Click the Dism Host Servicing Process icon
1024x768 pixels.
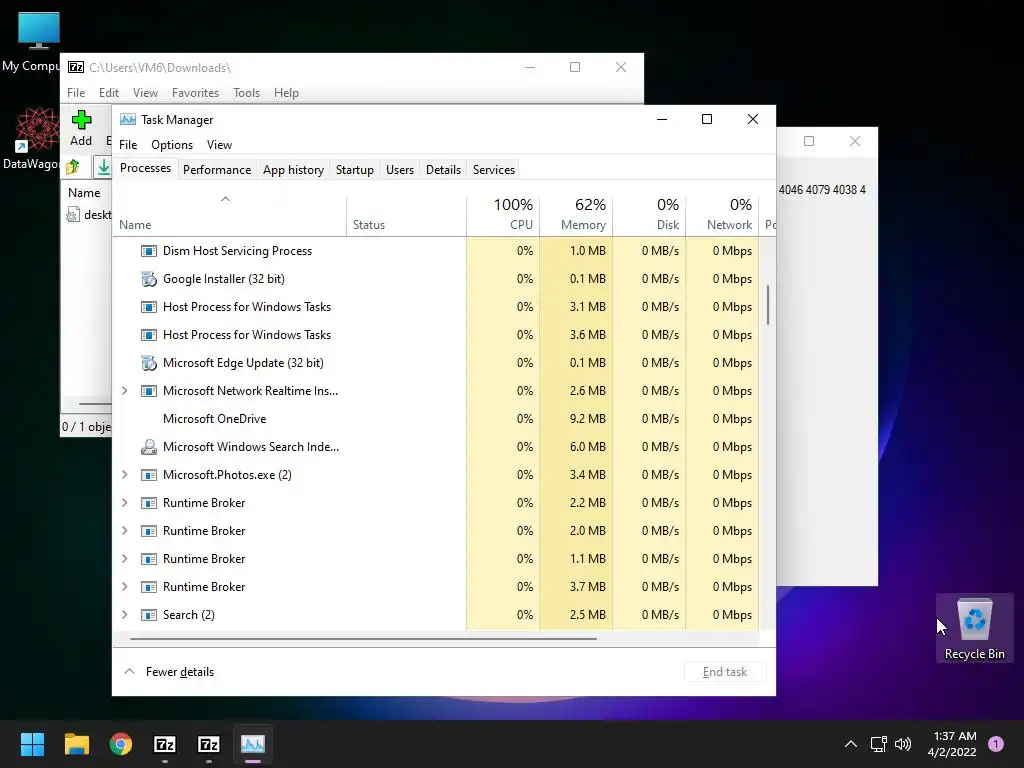pos(149,251)
